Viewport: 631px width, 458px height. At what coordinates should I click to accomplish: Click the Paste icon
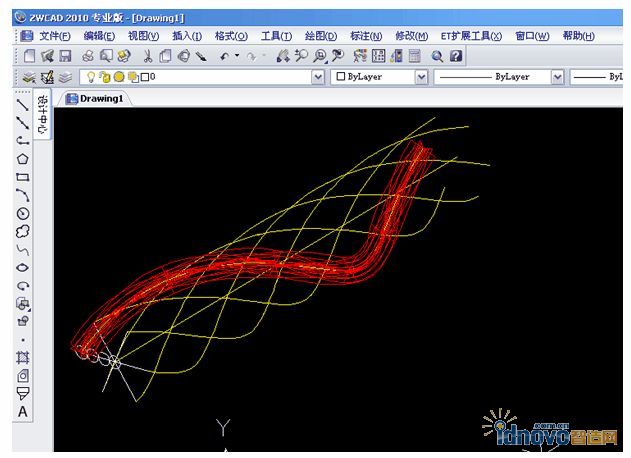pyautogui.click(x=184, y=56)
